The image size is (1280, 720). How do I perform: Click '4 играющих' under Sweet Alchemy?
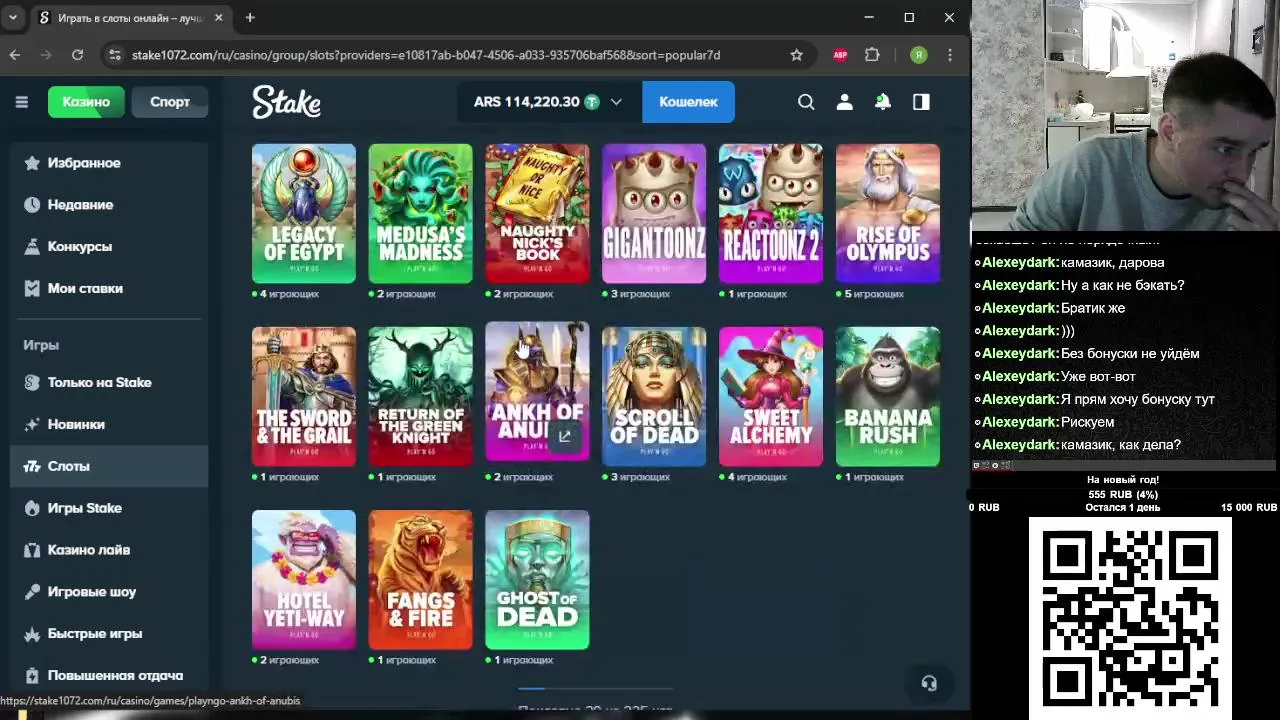click(758, 477)
